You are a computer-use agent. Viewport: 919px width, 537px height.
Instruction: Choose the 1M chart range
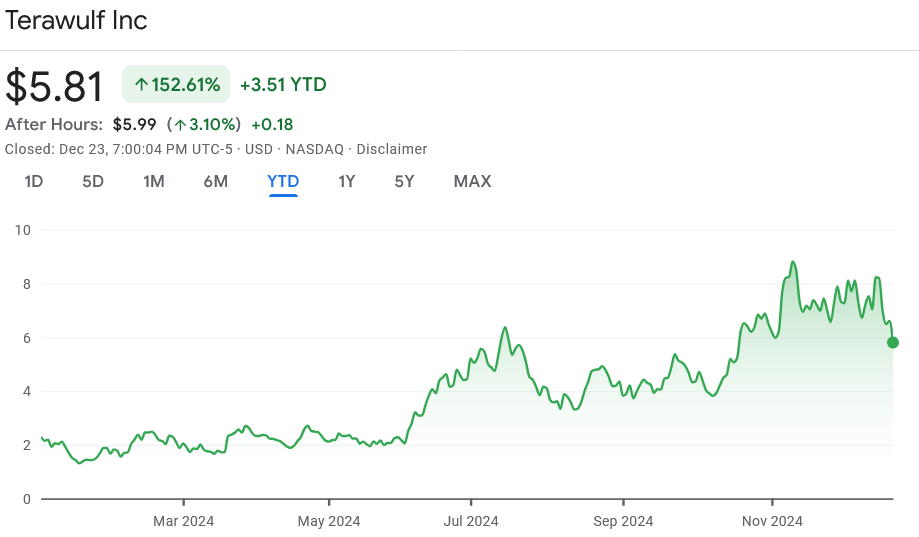[x=154, y=182]
